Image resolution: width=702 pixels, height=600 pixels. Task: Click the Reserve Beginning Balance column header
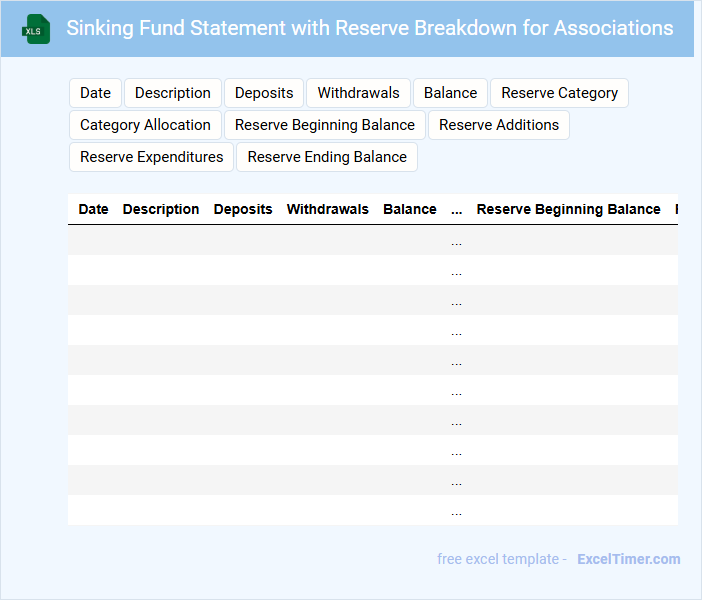tap(568, 209)
